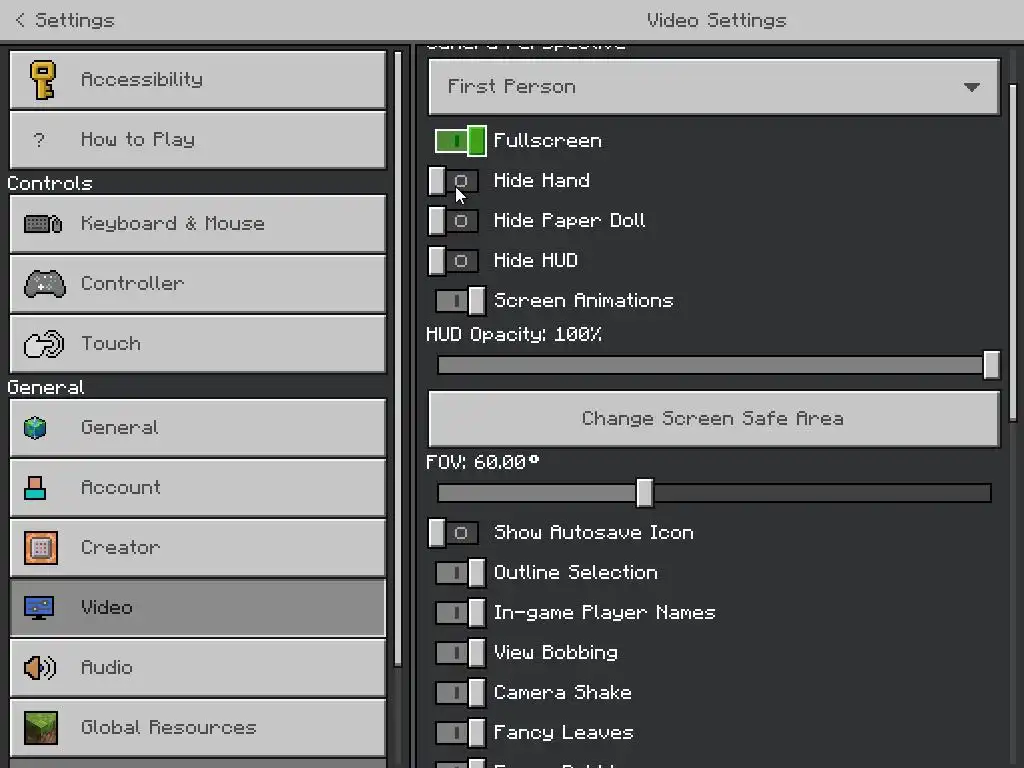Click the keyboard icon for Keyboard & Mouse
This screenshot has height=768, width=1024.
click(43, 224)
